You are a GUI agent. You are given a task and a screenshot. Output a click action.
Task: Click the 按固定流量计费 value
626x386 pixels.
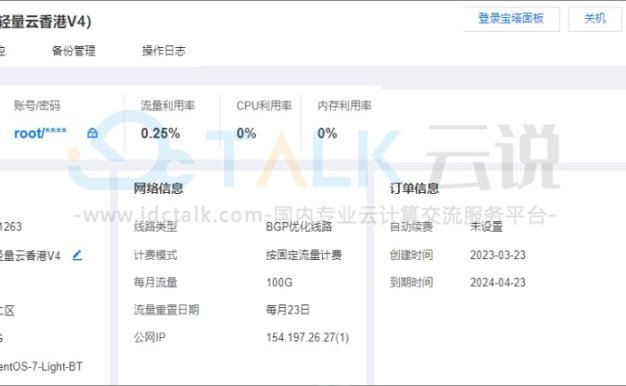point(304,255)
